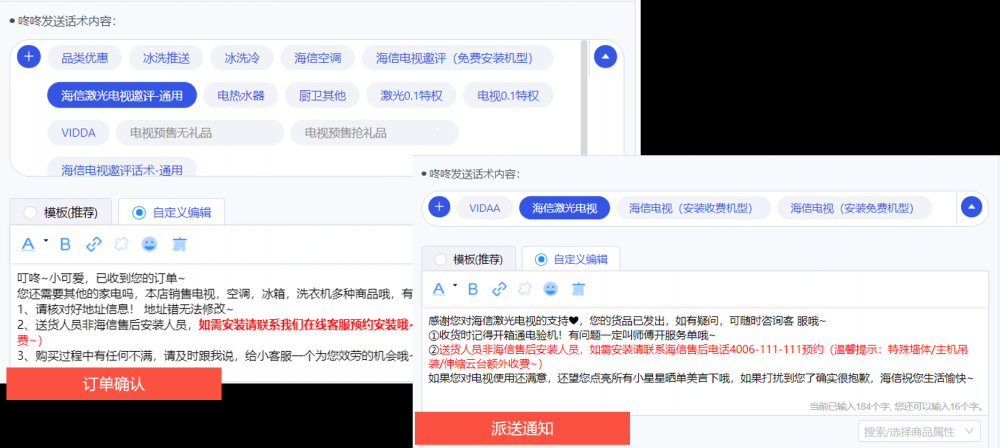Click text line ①收货时记得开箱通电验机
The height and width of the screenshot is (448, 1000).
[x=572, y=334]
